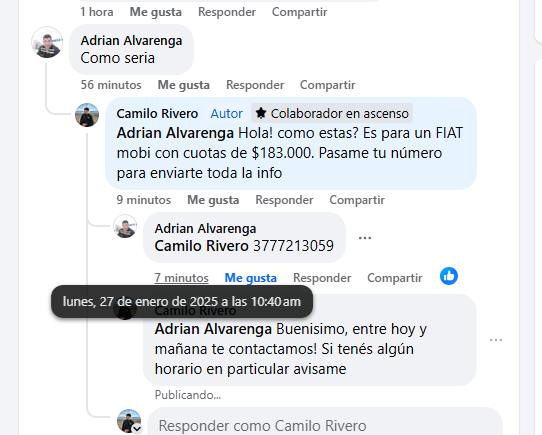
Task: Open profile switcher arrow on reply avatar
Action: (137, 429)
